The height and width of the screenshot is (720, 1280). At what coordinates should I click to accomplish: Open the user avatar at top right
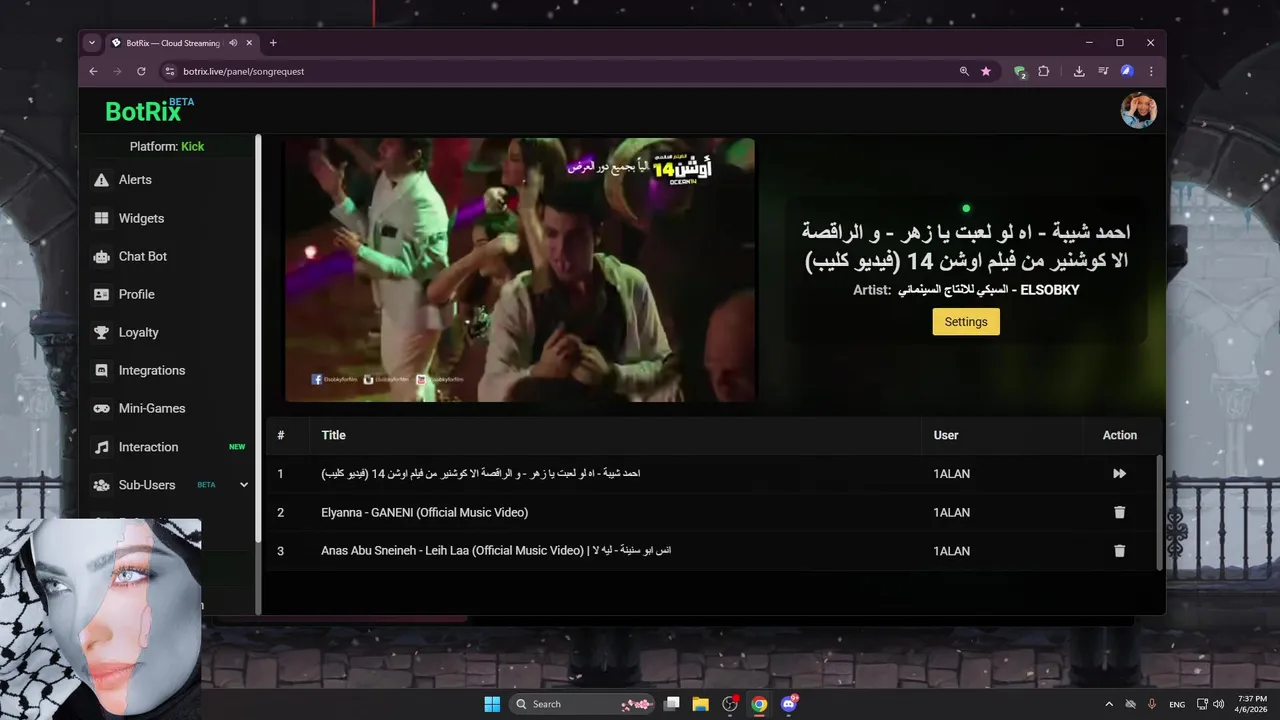click(1138, 111)
